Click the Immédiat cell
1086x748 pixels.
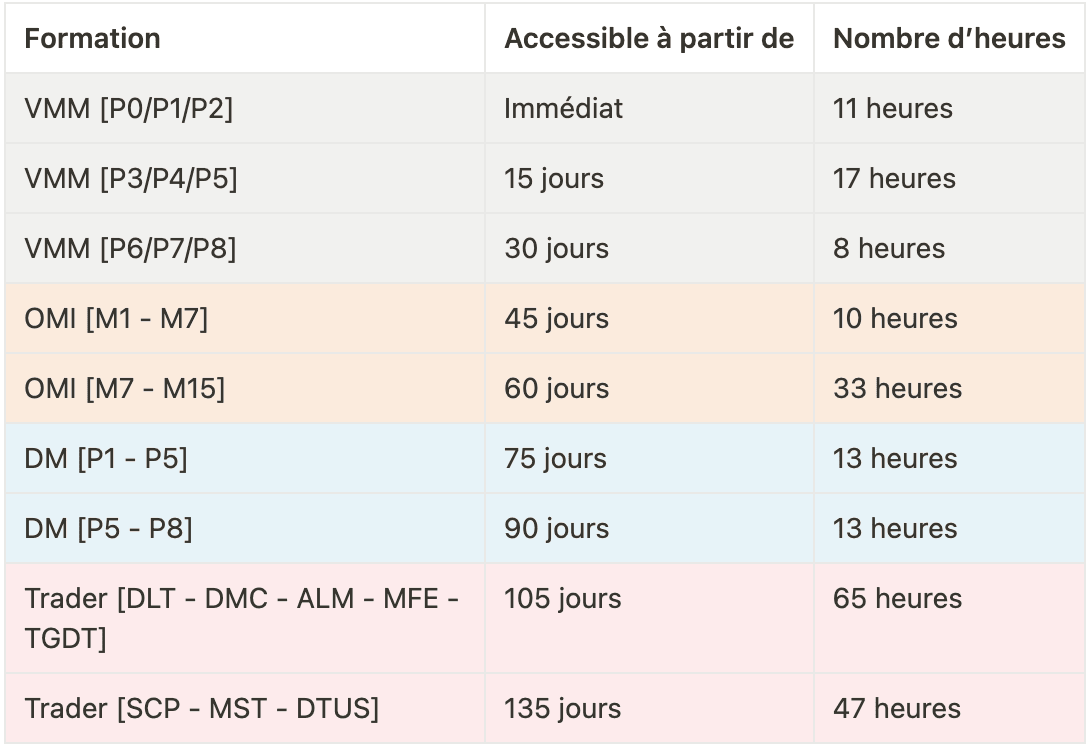tap(649, 108)
